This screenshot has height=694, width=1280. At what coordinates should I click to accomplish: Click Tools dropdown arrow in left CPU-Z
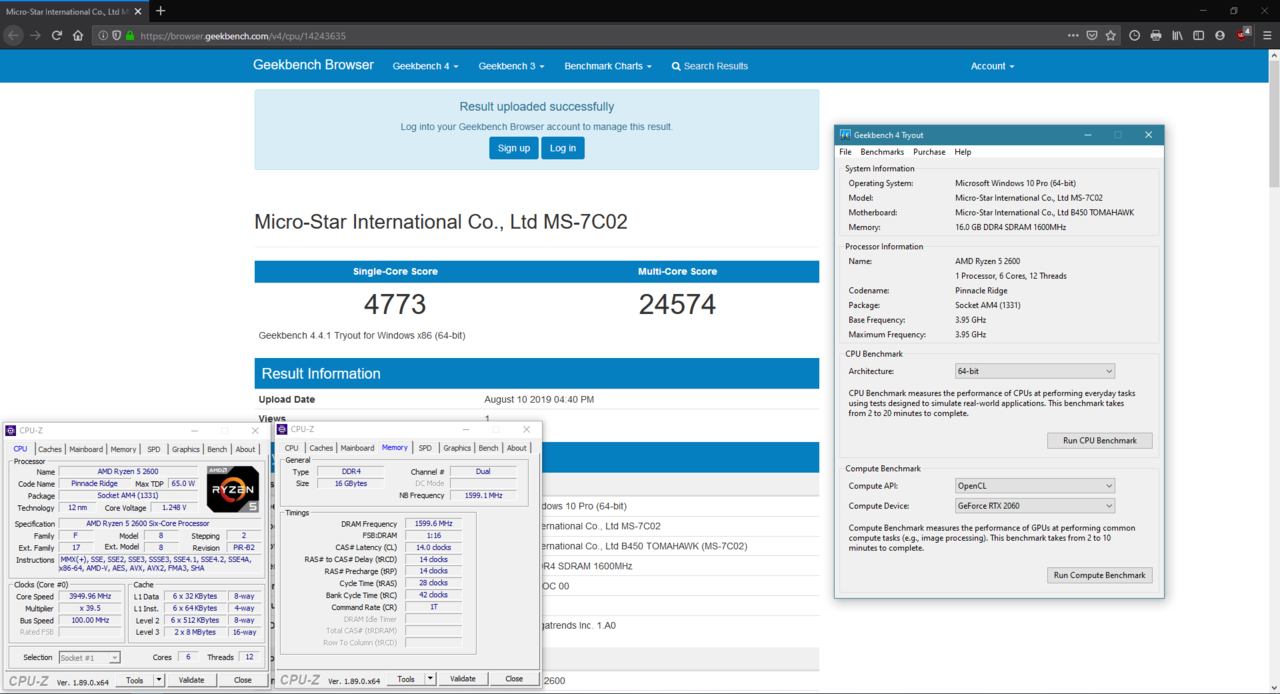pos(158,680)
